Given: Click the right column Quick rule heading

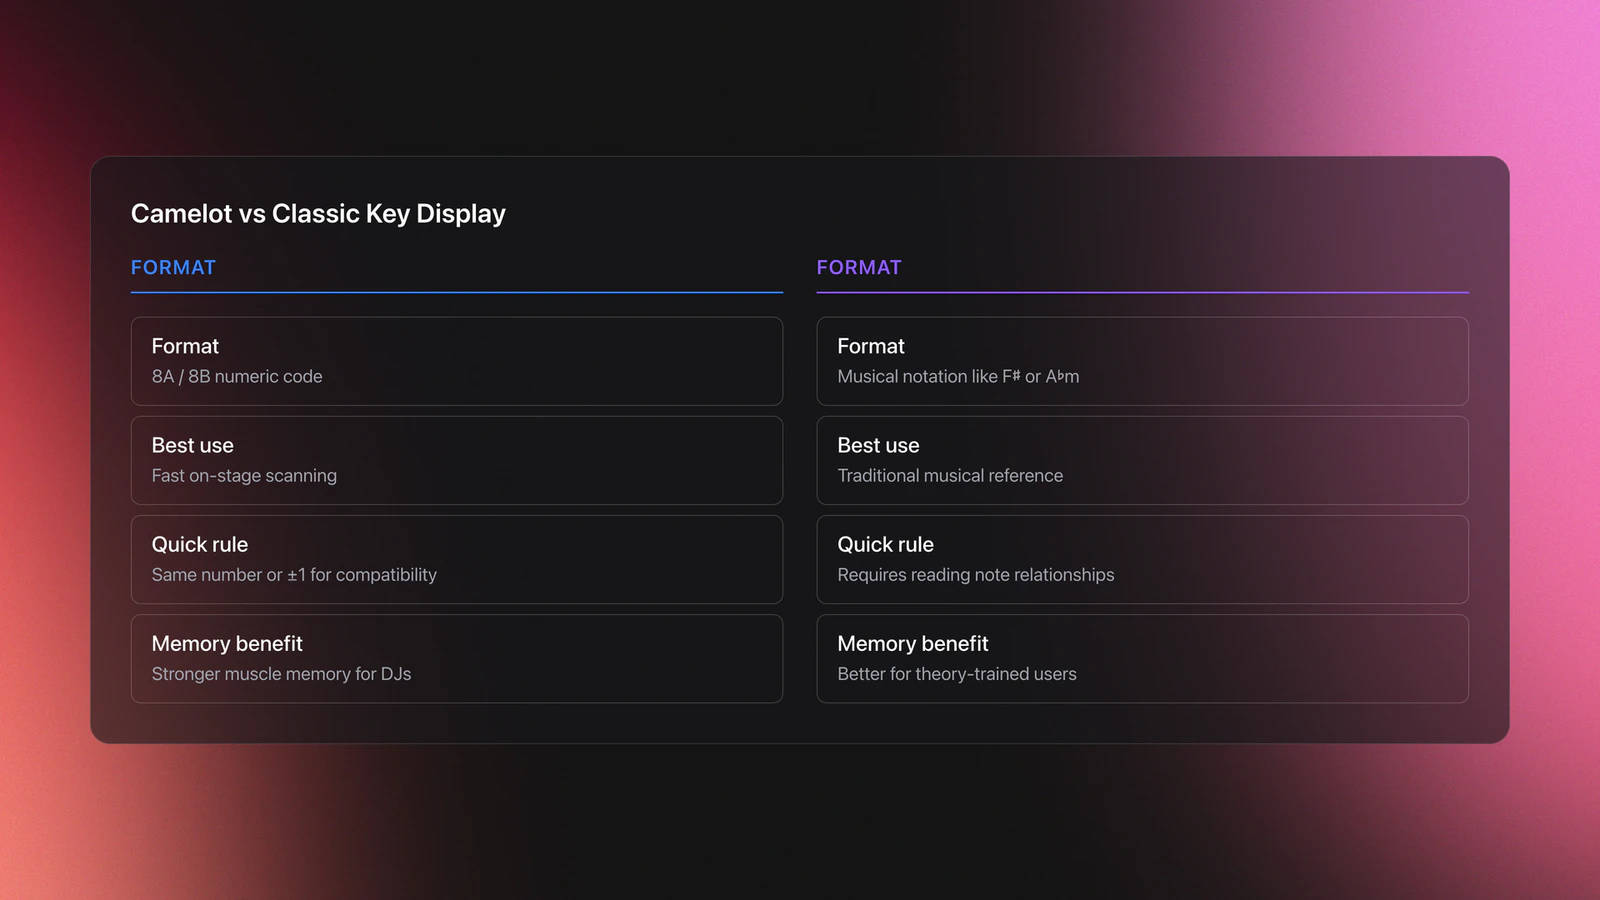Looking at the screenshot, I should [886, 544].
